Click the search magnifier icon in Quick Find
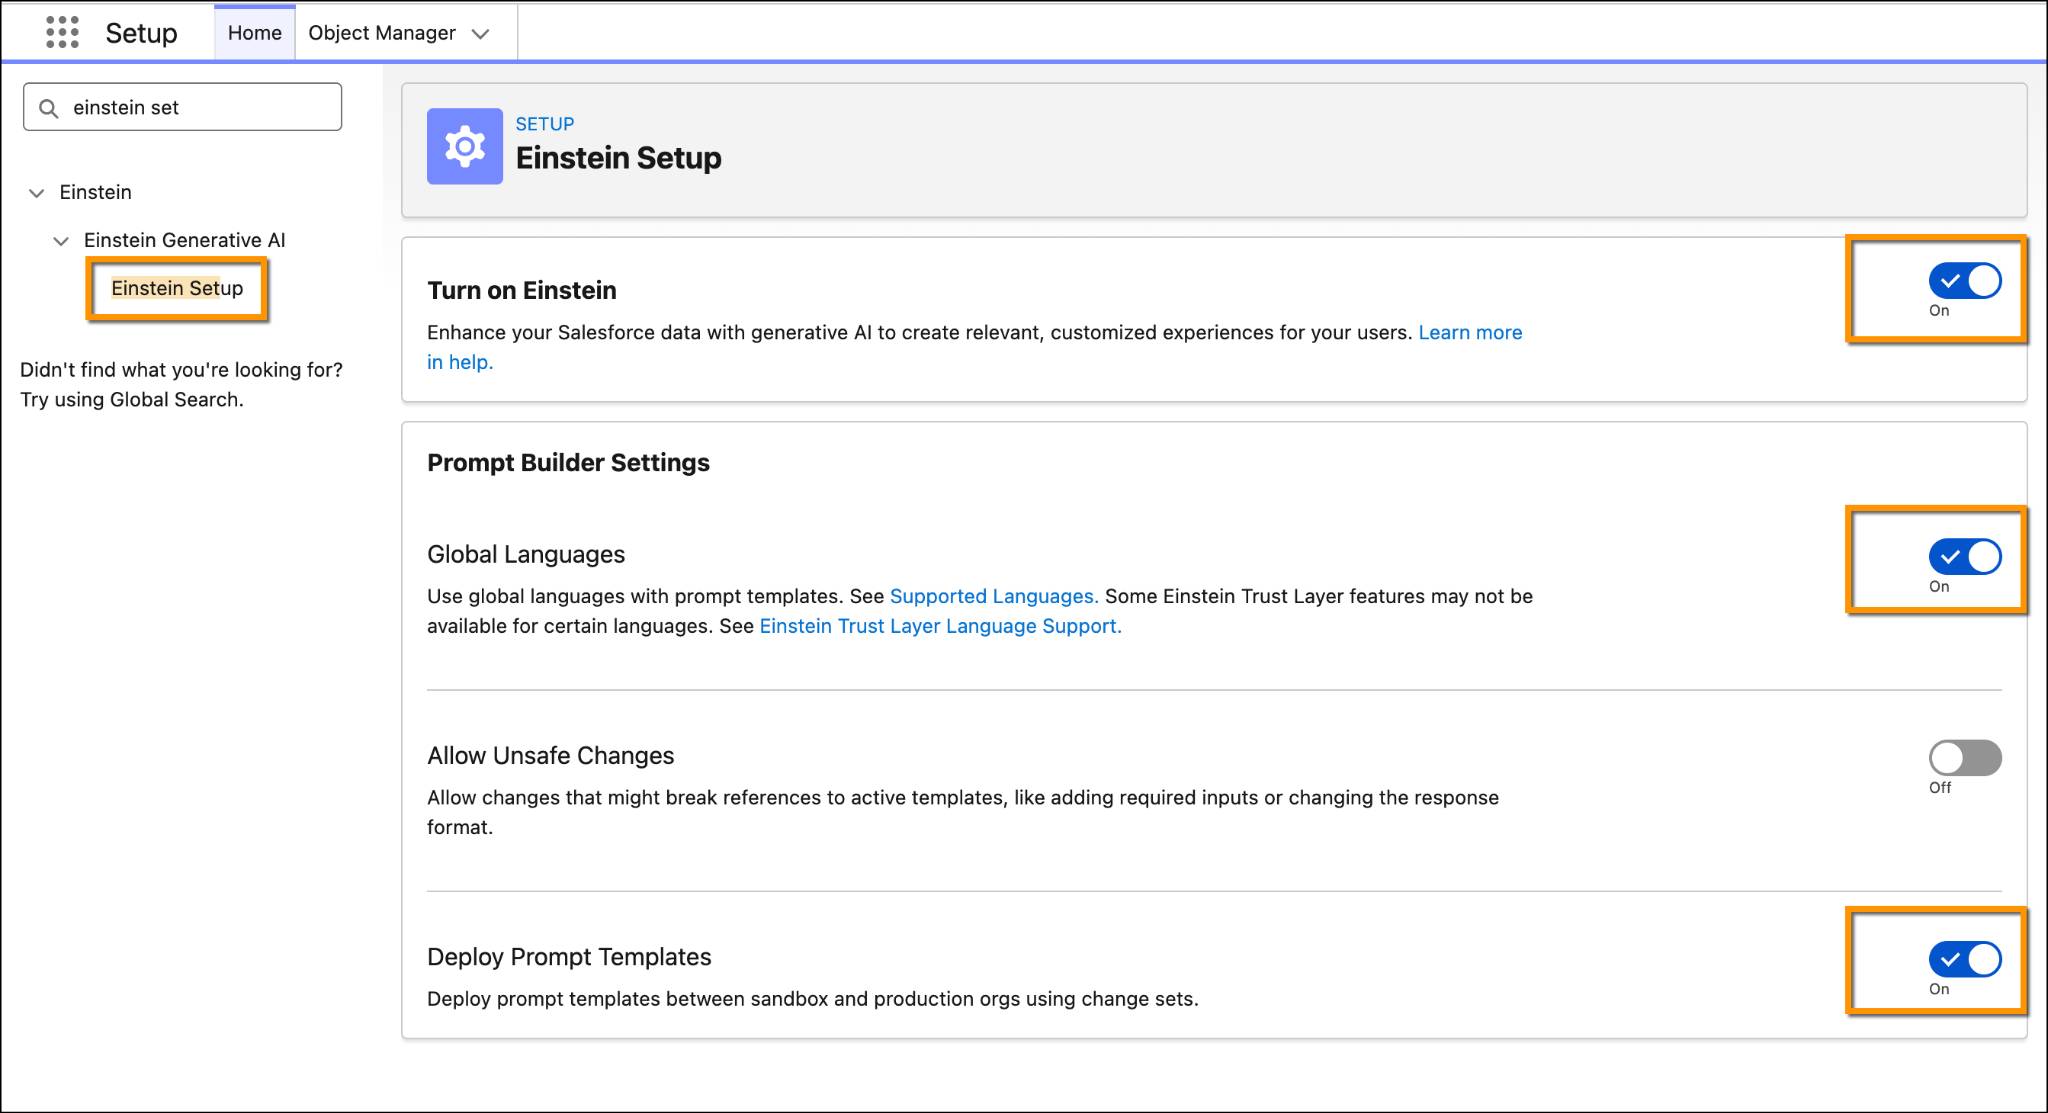Screen dimensions: 2048x1113 pos(48,108)
